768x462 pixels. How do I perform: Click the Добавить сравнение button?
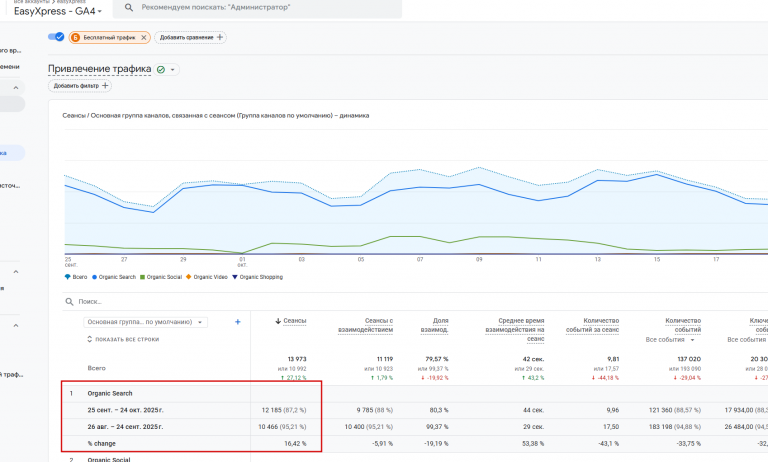[x=191, y=37]
